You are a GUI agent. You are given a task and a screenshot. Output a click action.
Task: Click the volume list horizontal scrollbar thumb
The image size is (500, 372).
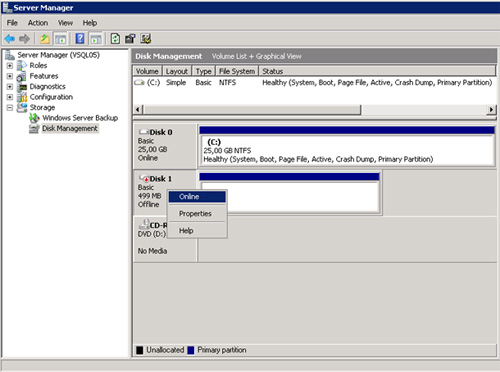click(x=252, y=109)
